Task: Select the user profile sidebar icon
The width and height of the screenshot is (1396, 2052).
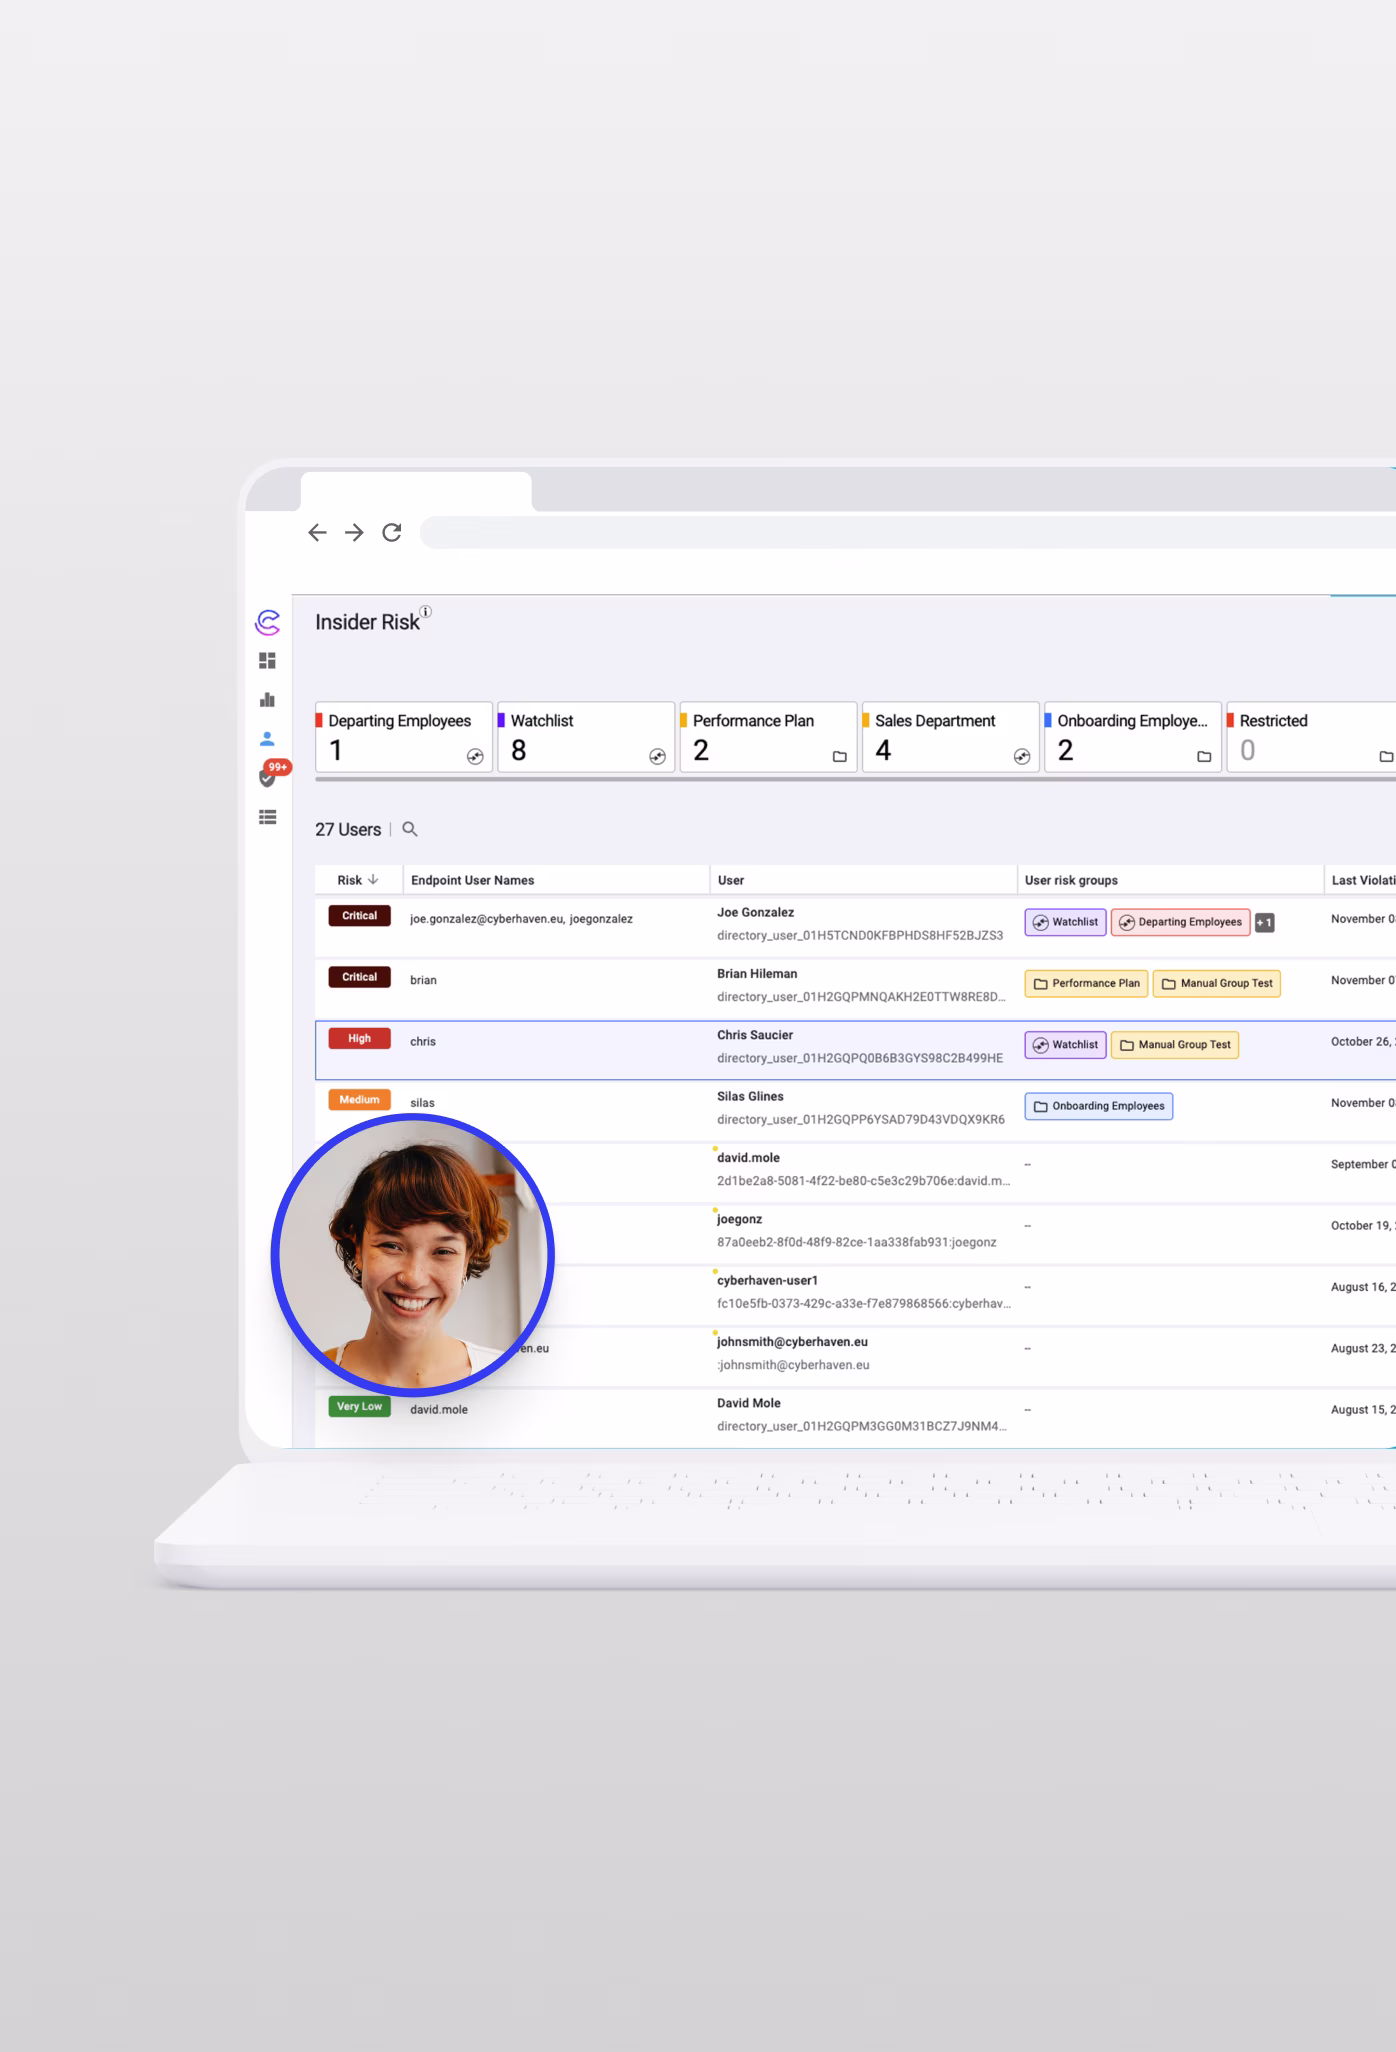Action: (267, 739)
